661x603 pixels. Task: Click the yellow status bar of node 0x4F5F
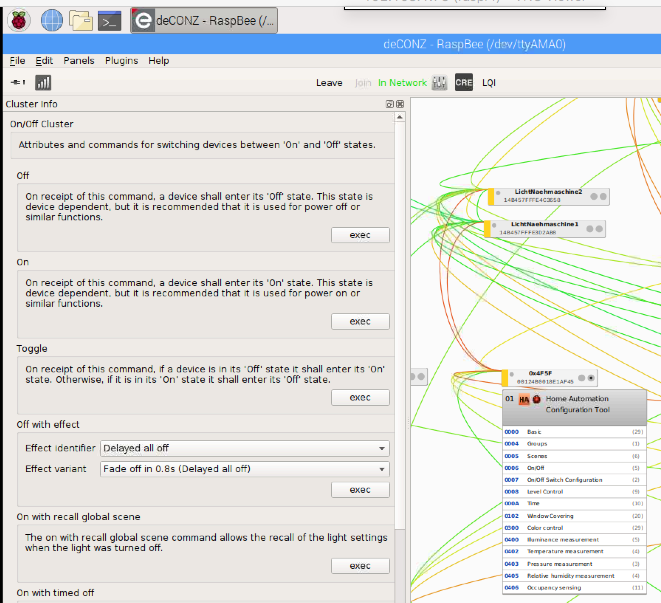click(x=505, y=378)
